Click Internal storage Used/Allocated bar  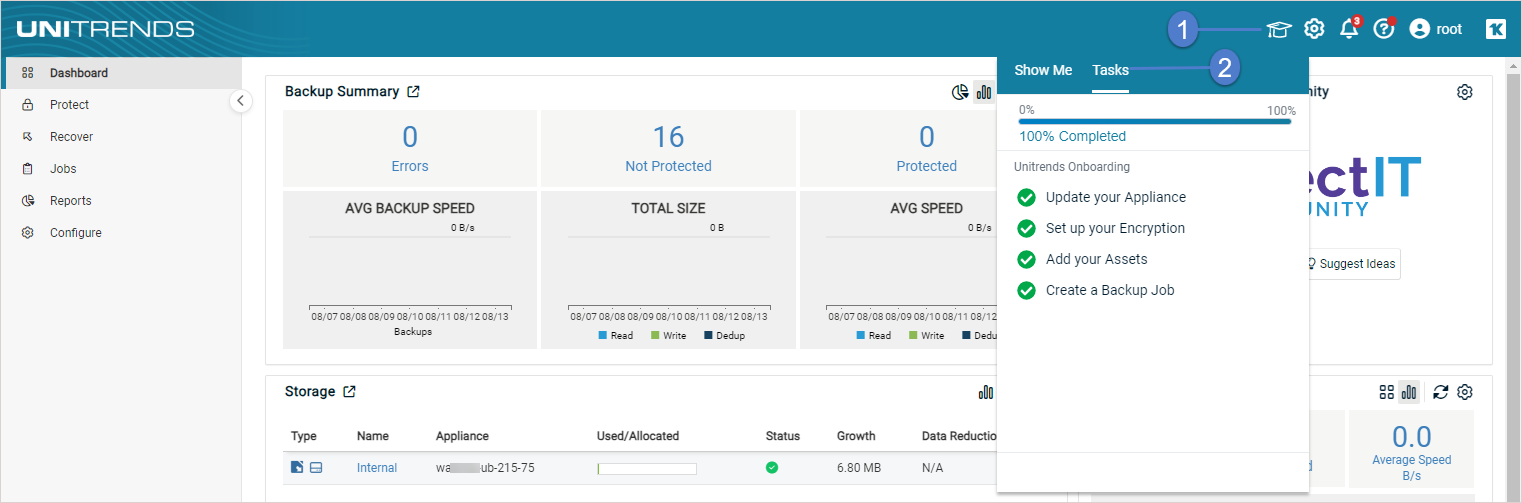pyautogui.click(x=647, y=468)
